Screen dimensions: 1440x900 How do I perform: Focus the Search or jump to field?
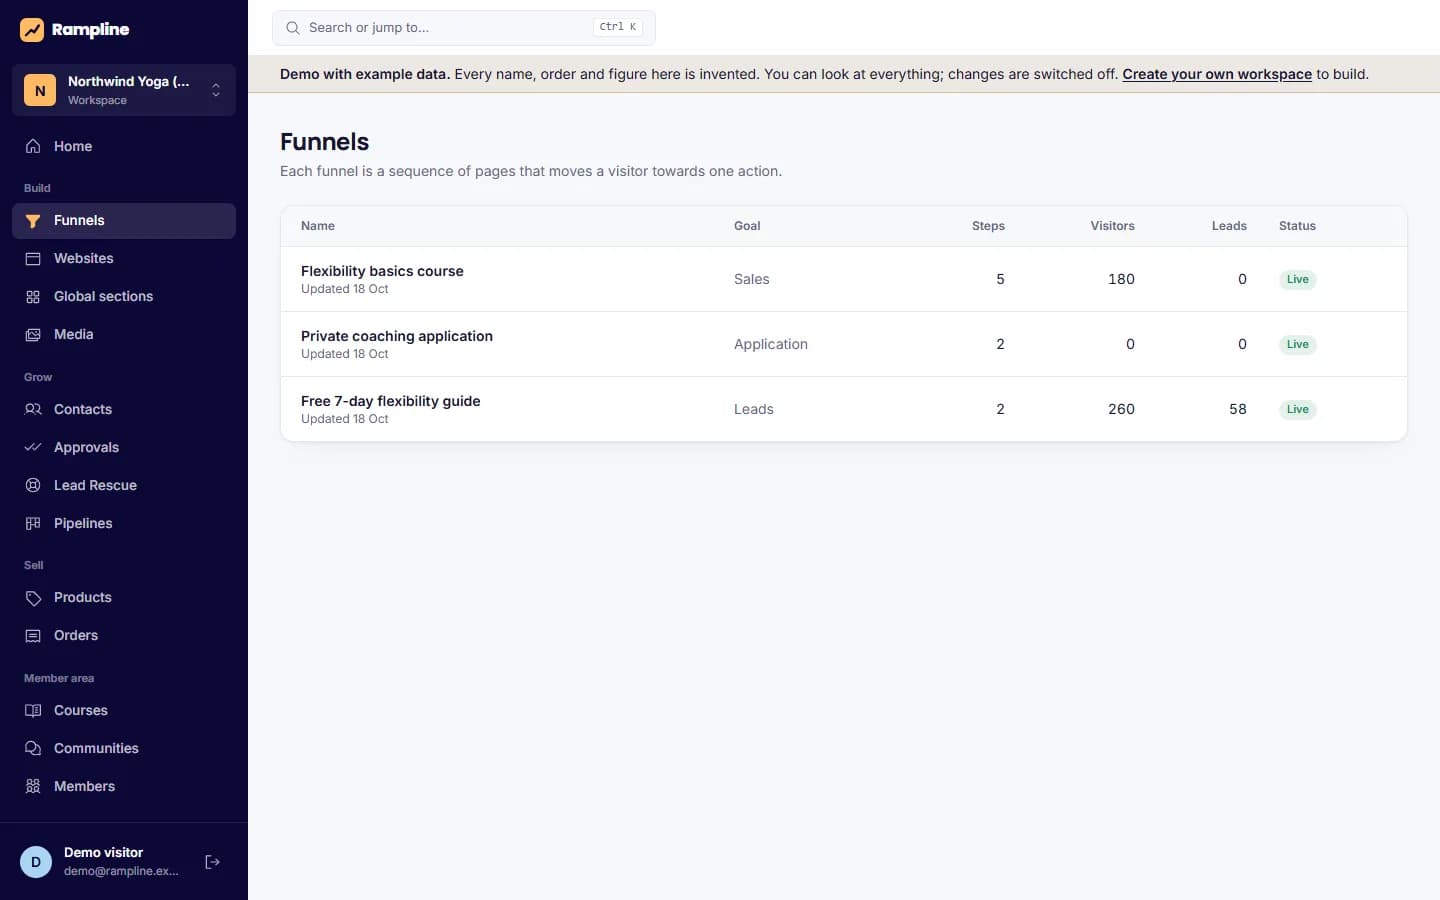pyautogui.click(x=464, y=28)
